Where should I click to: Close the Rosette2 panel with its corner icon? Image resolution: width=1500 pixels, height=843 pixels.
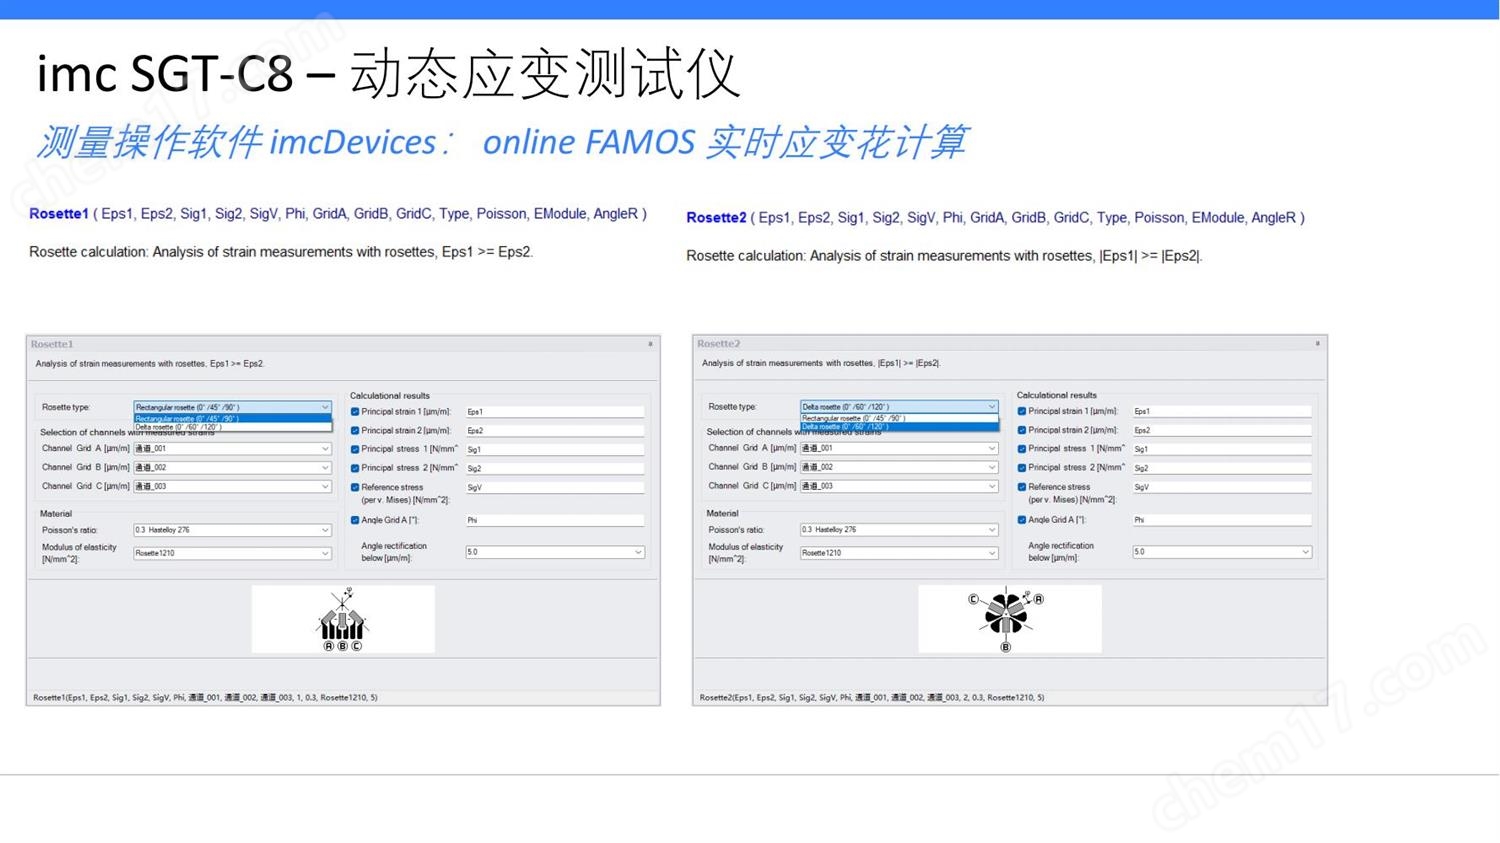[1318, 344]
